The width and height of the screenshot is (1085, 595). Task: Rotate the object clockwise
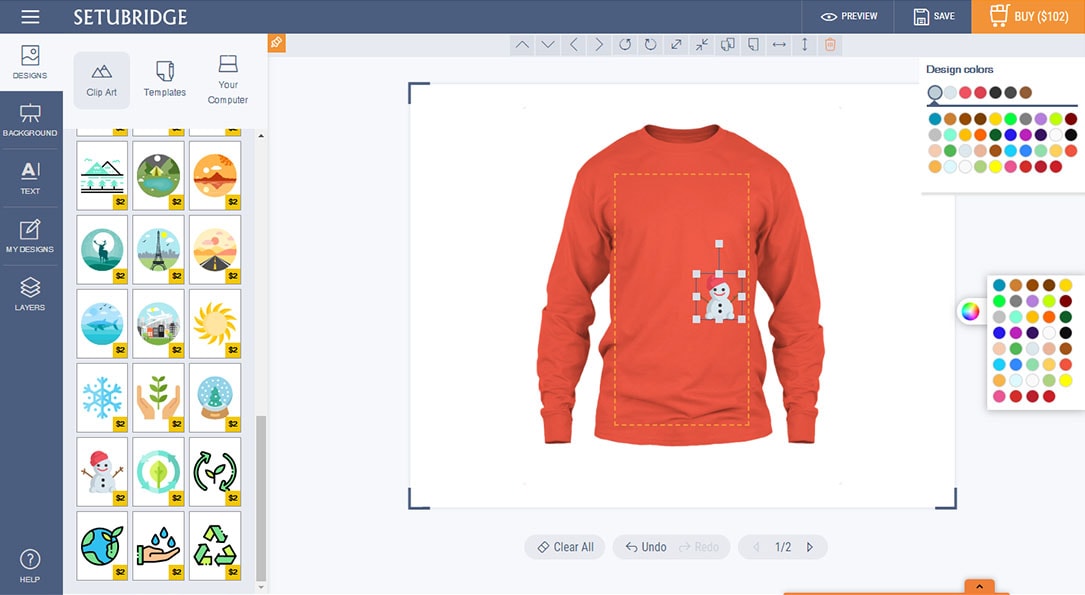pos(650,45)
